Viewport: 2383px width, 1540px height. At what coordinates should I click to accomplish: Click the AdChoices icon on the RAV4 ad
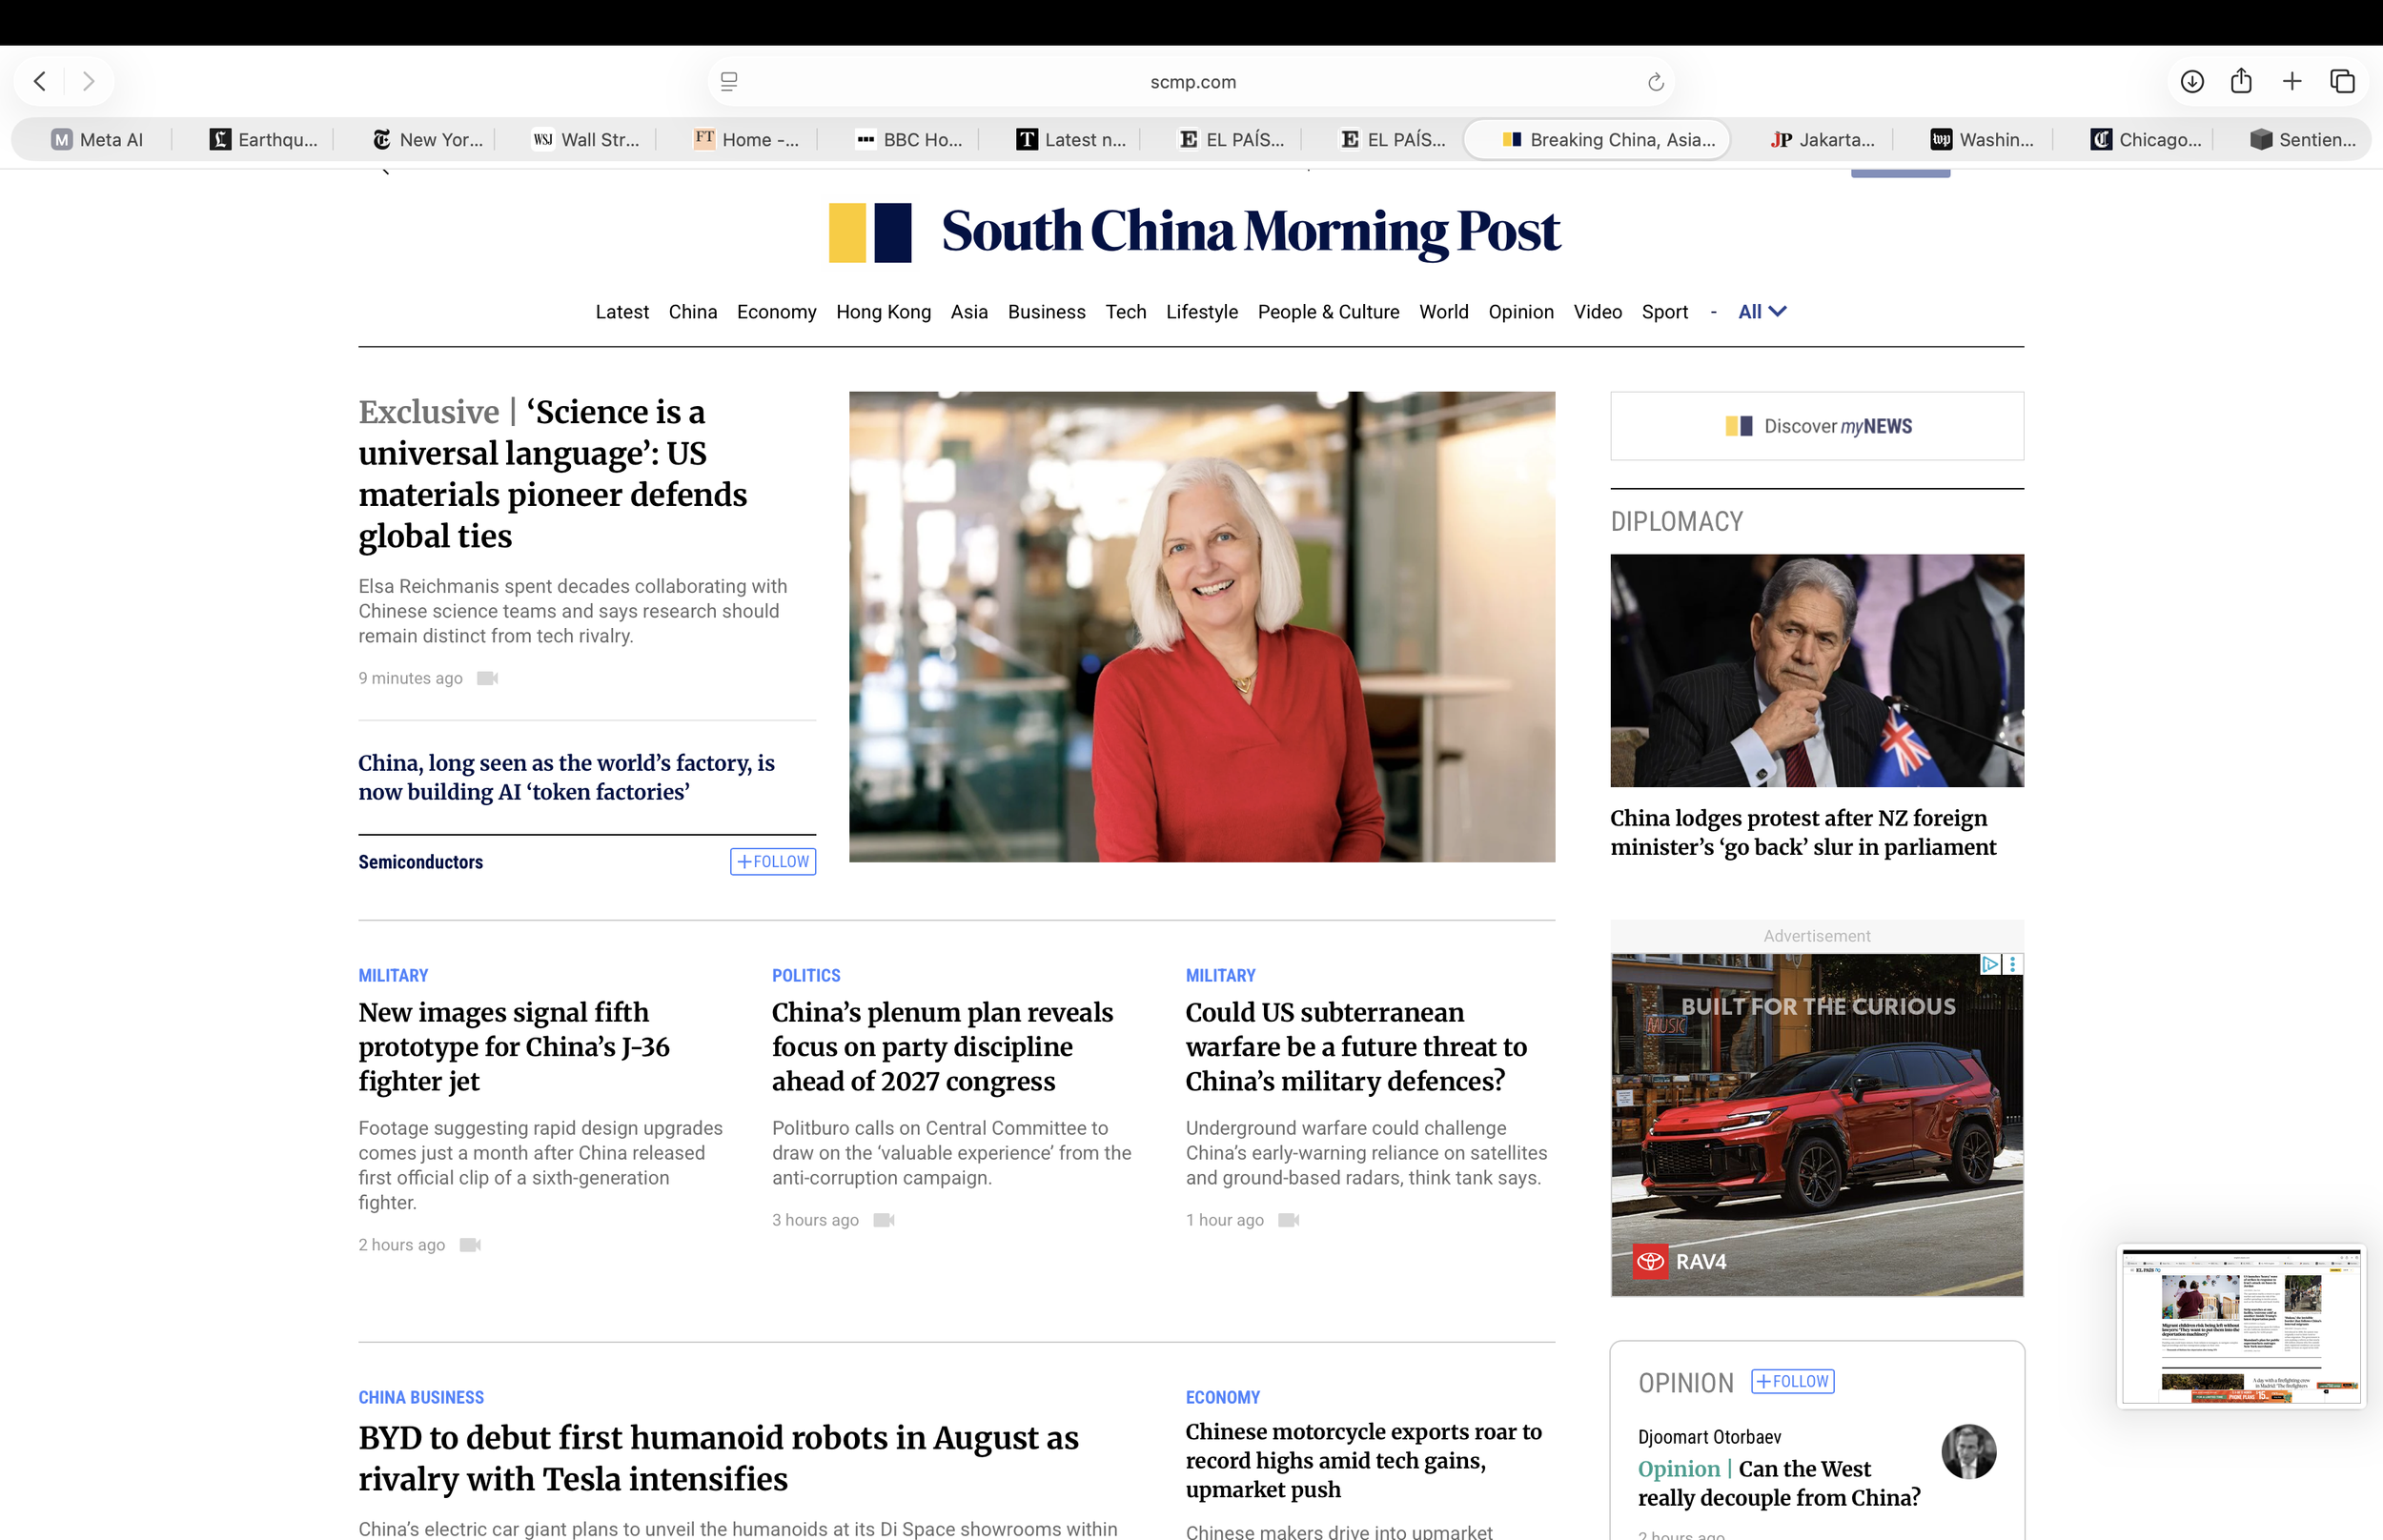1990,964
